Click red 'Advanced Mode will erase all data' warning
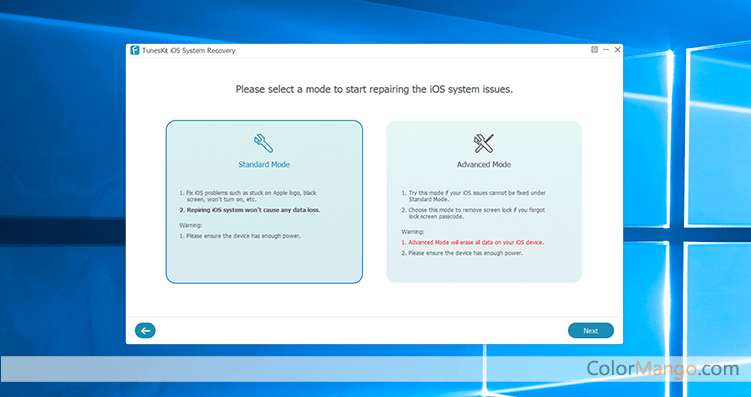751x397 pixels. (x=472, y=242)
